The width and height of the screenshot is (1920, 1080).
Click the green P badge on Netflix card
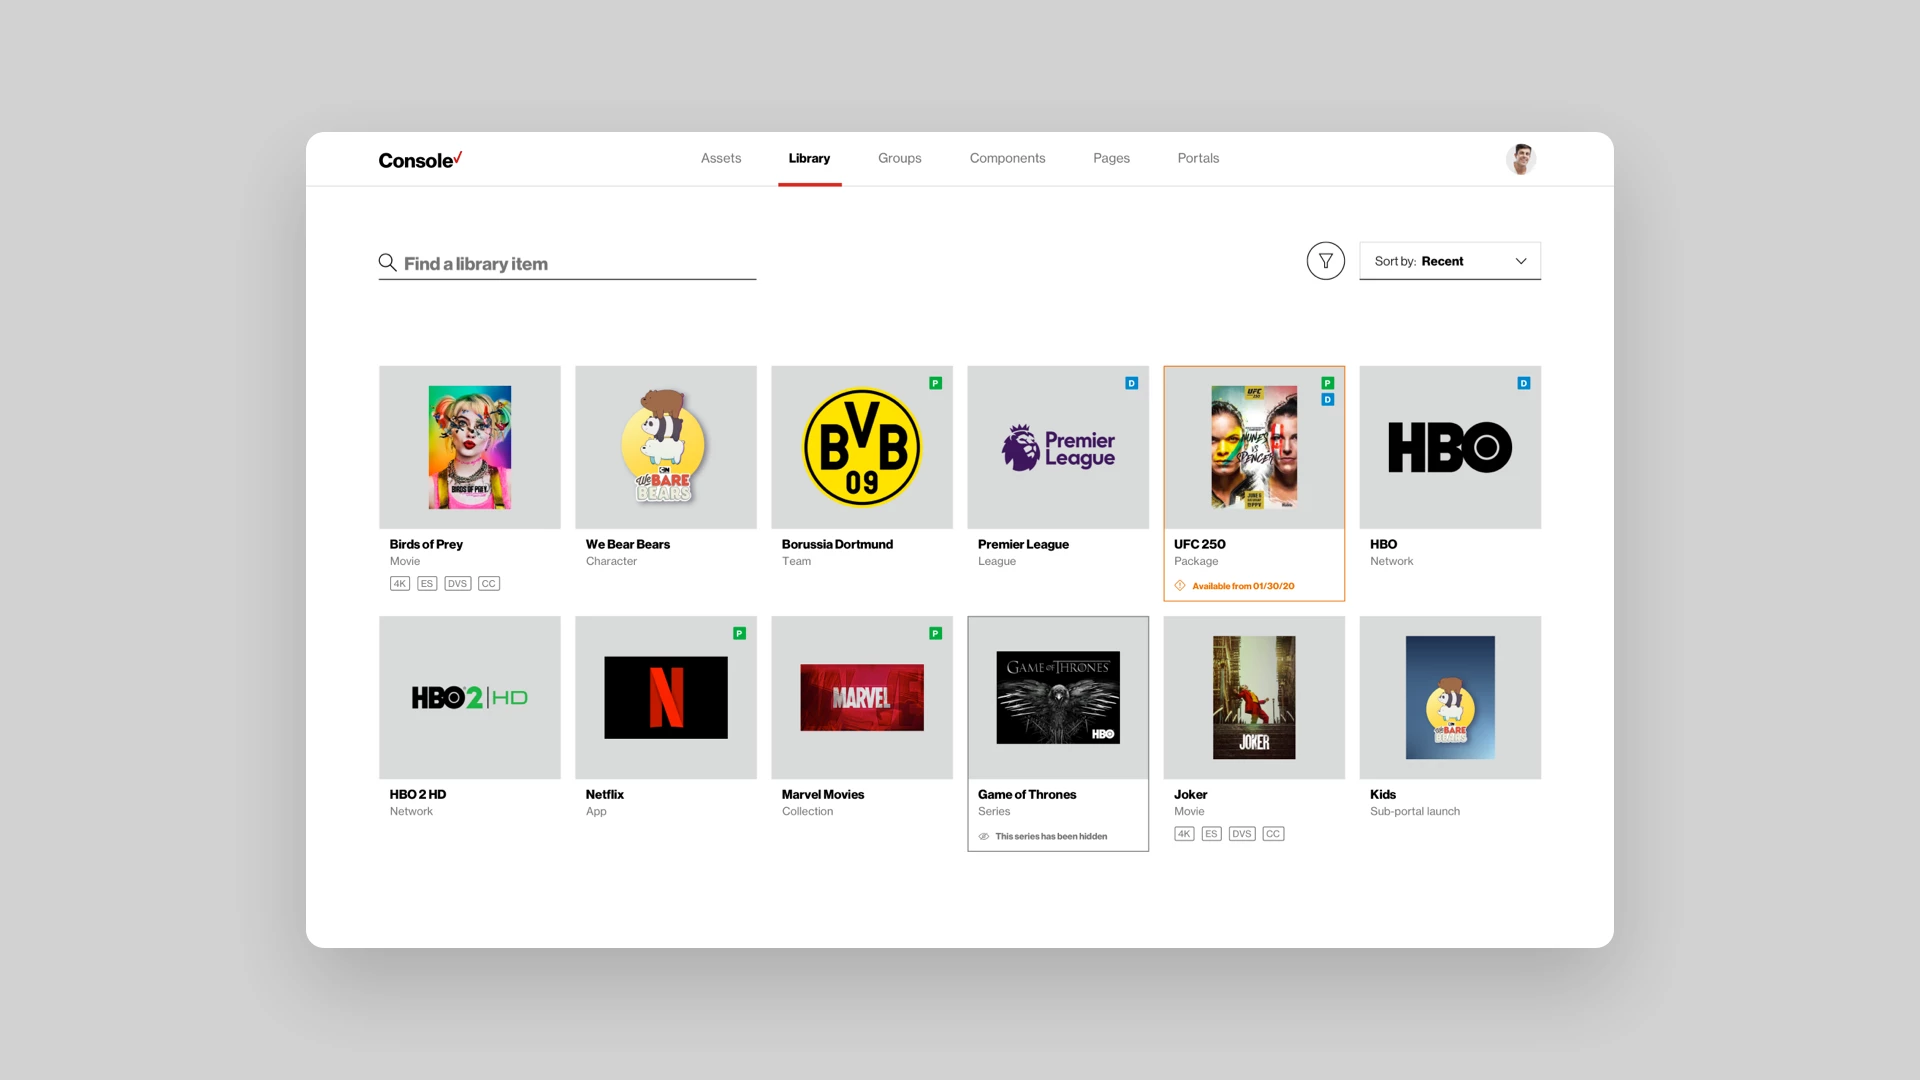pyautogui.click(x=740, y=633)
